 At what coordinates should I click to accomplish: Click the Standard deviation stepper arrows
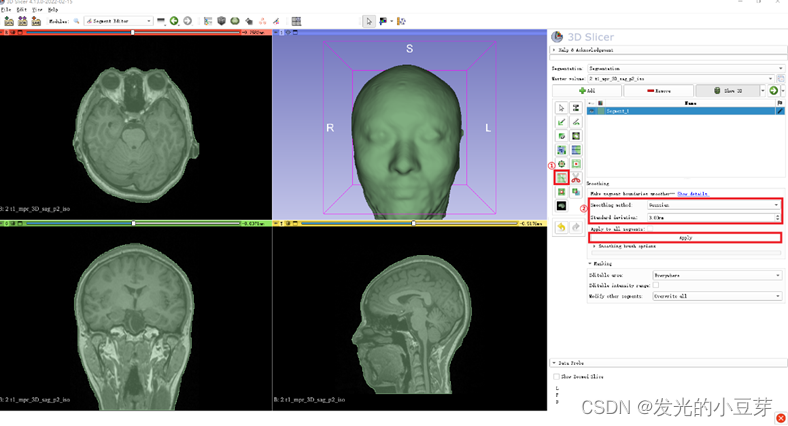[777, 218]
